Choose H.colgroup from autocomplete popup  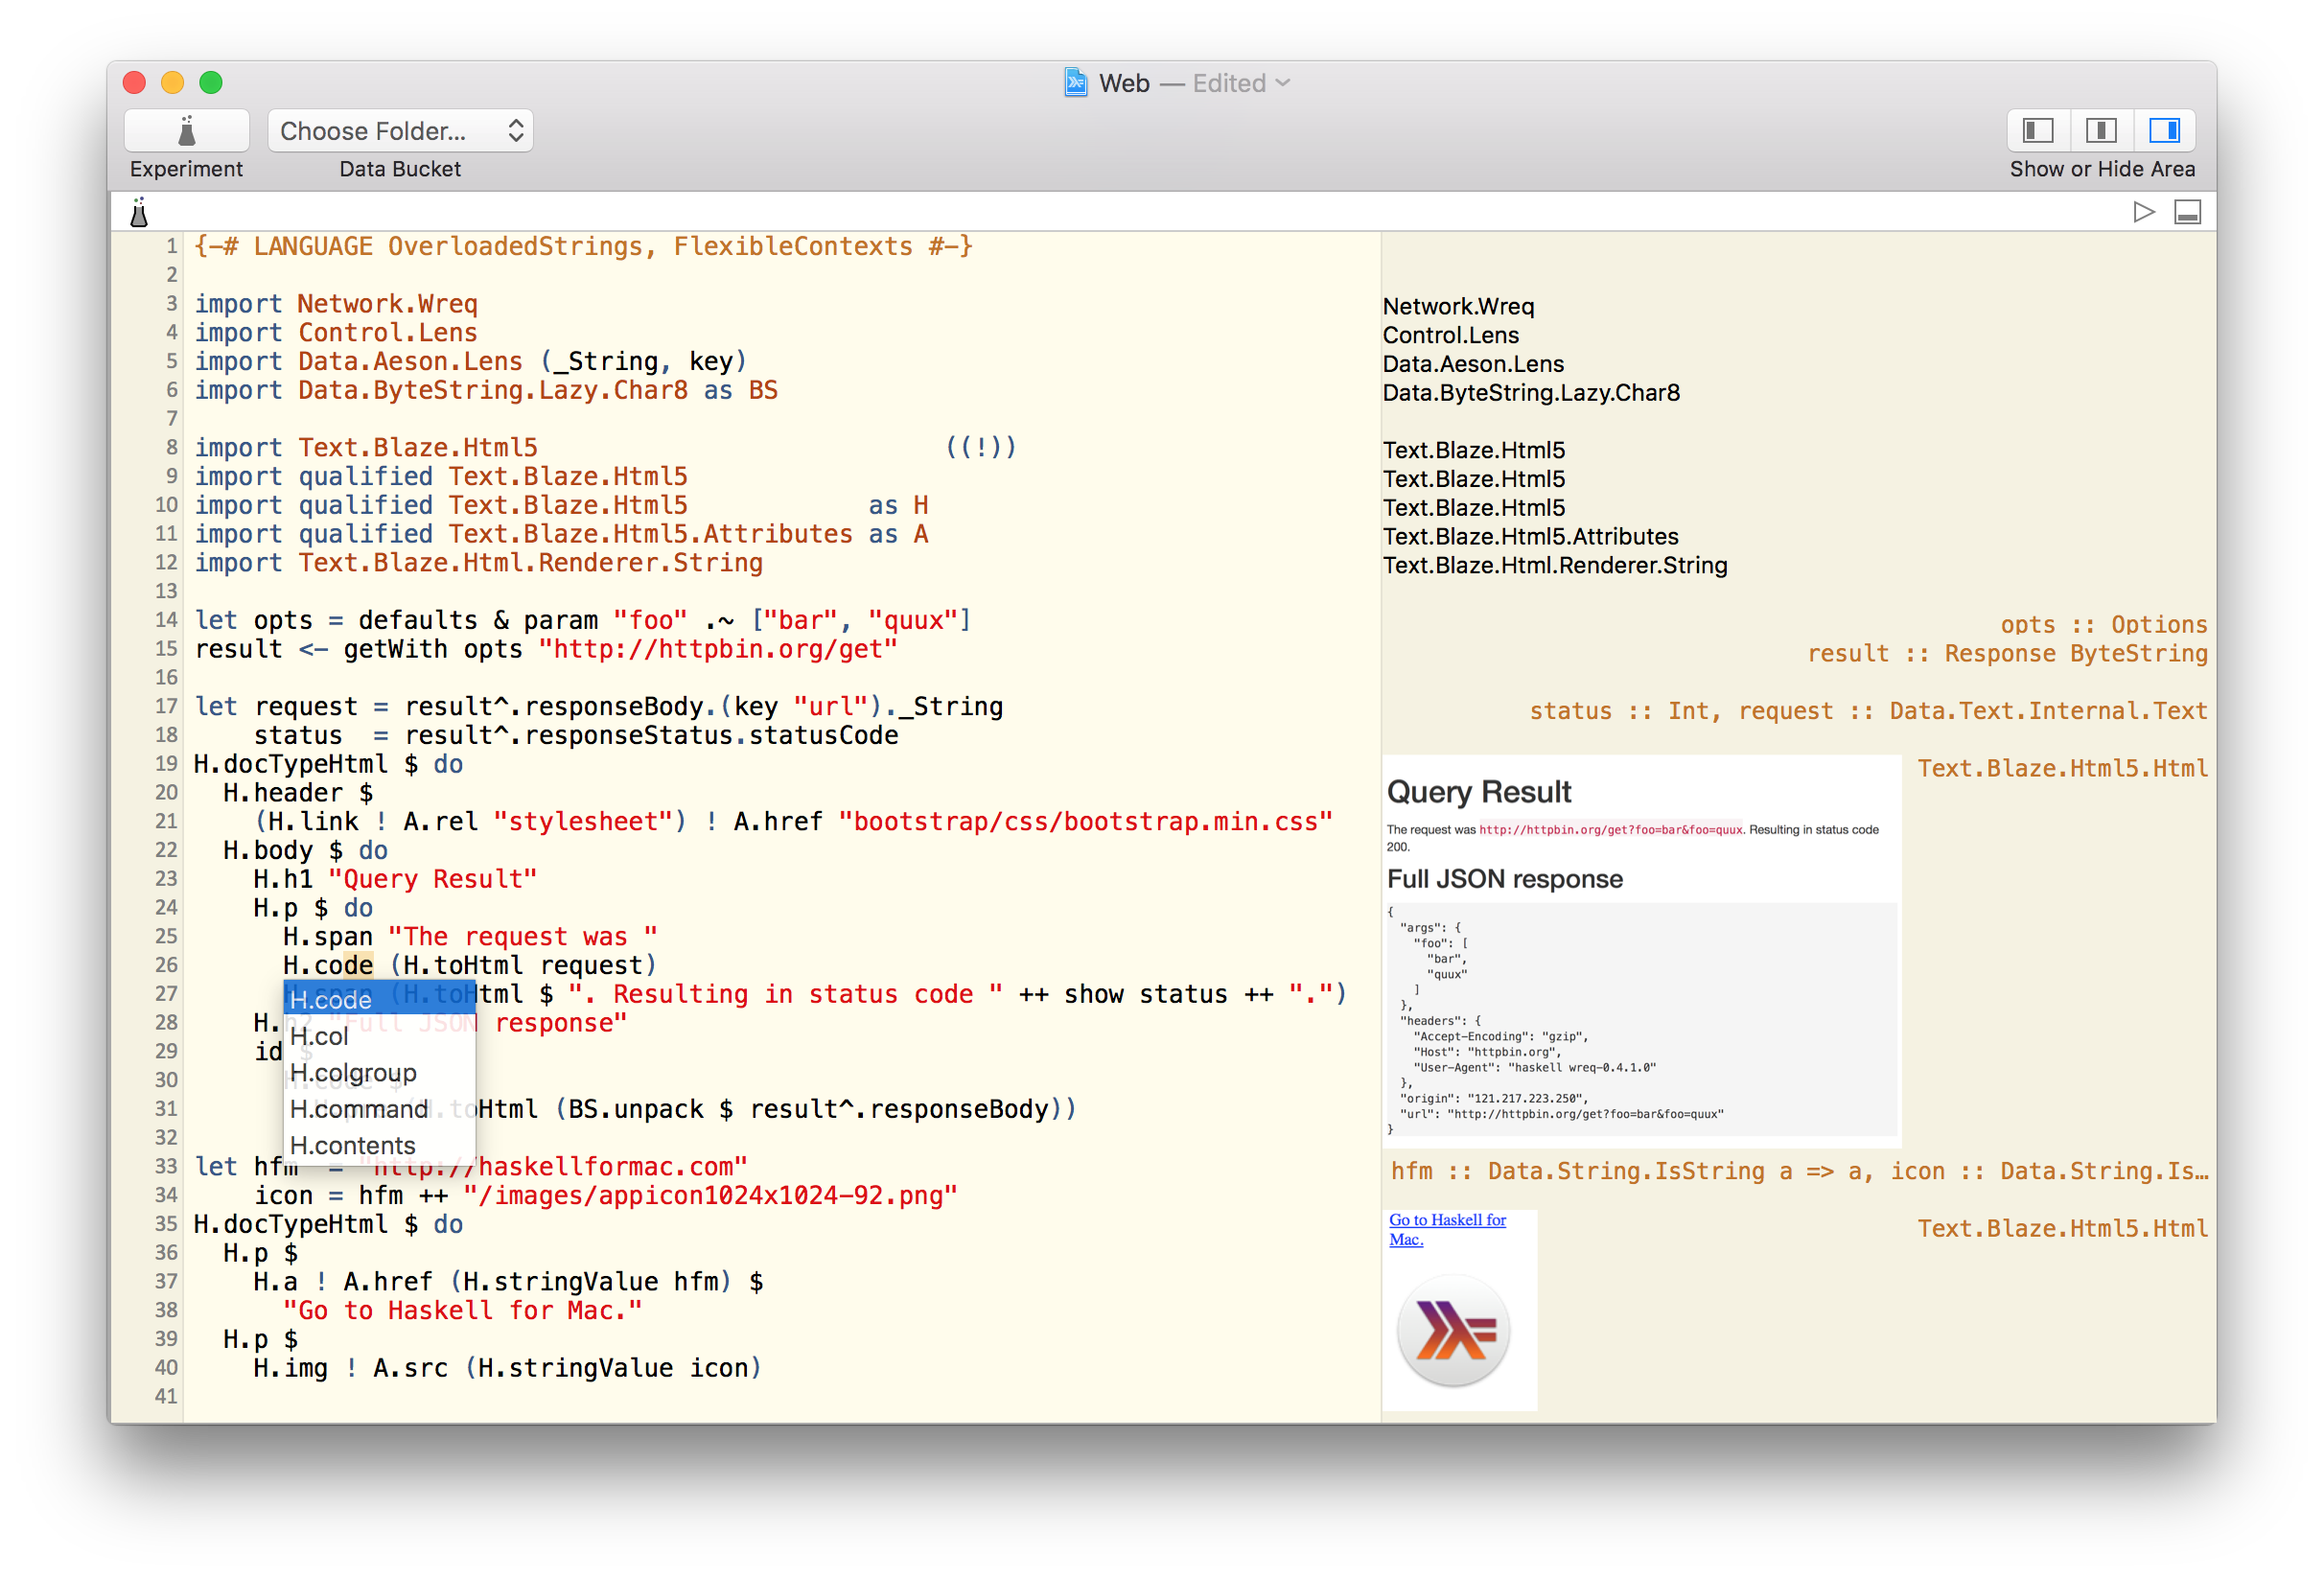pos(379,1072)
